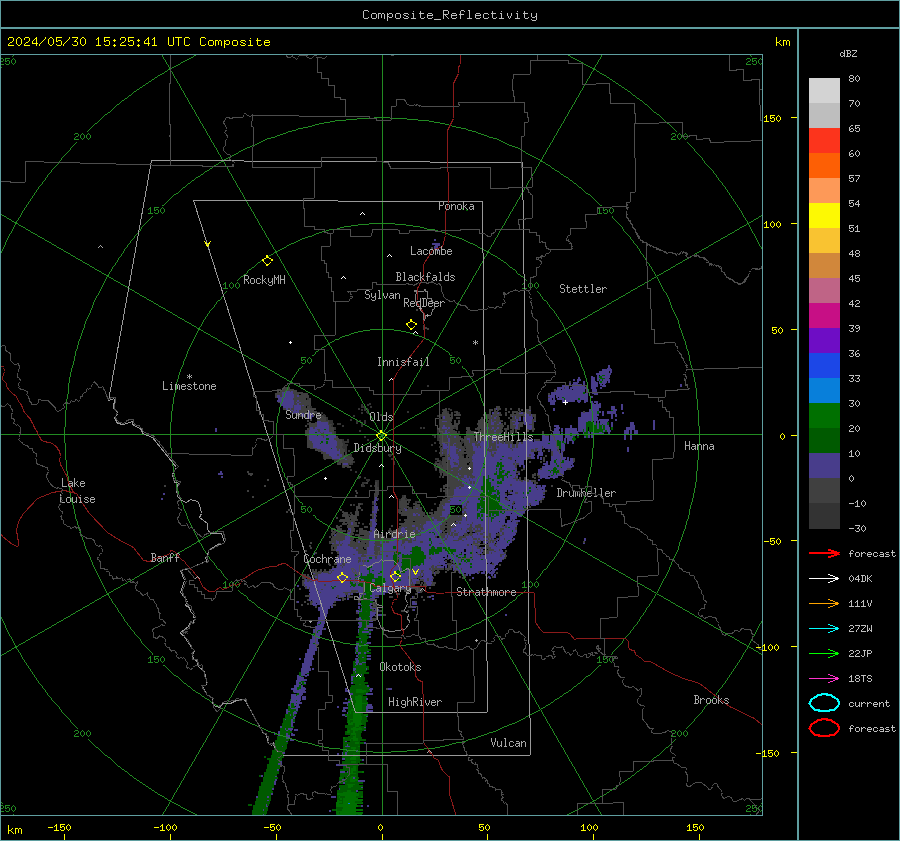Screen dimensions: 900x841
Task: Click the Lacombe town label
Action: 431,251
